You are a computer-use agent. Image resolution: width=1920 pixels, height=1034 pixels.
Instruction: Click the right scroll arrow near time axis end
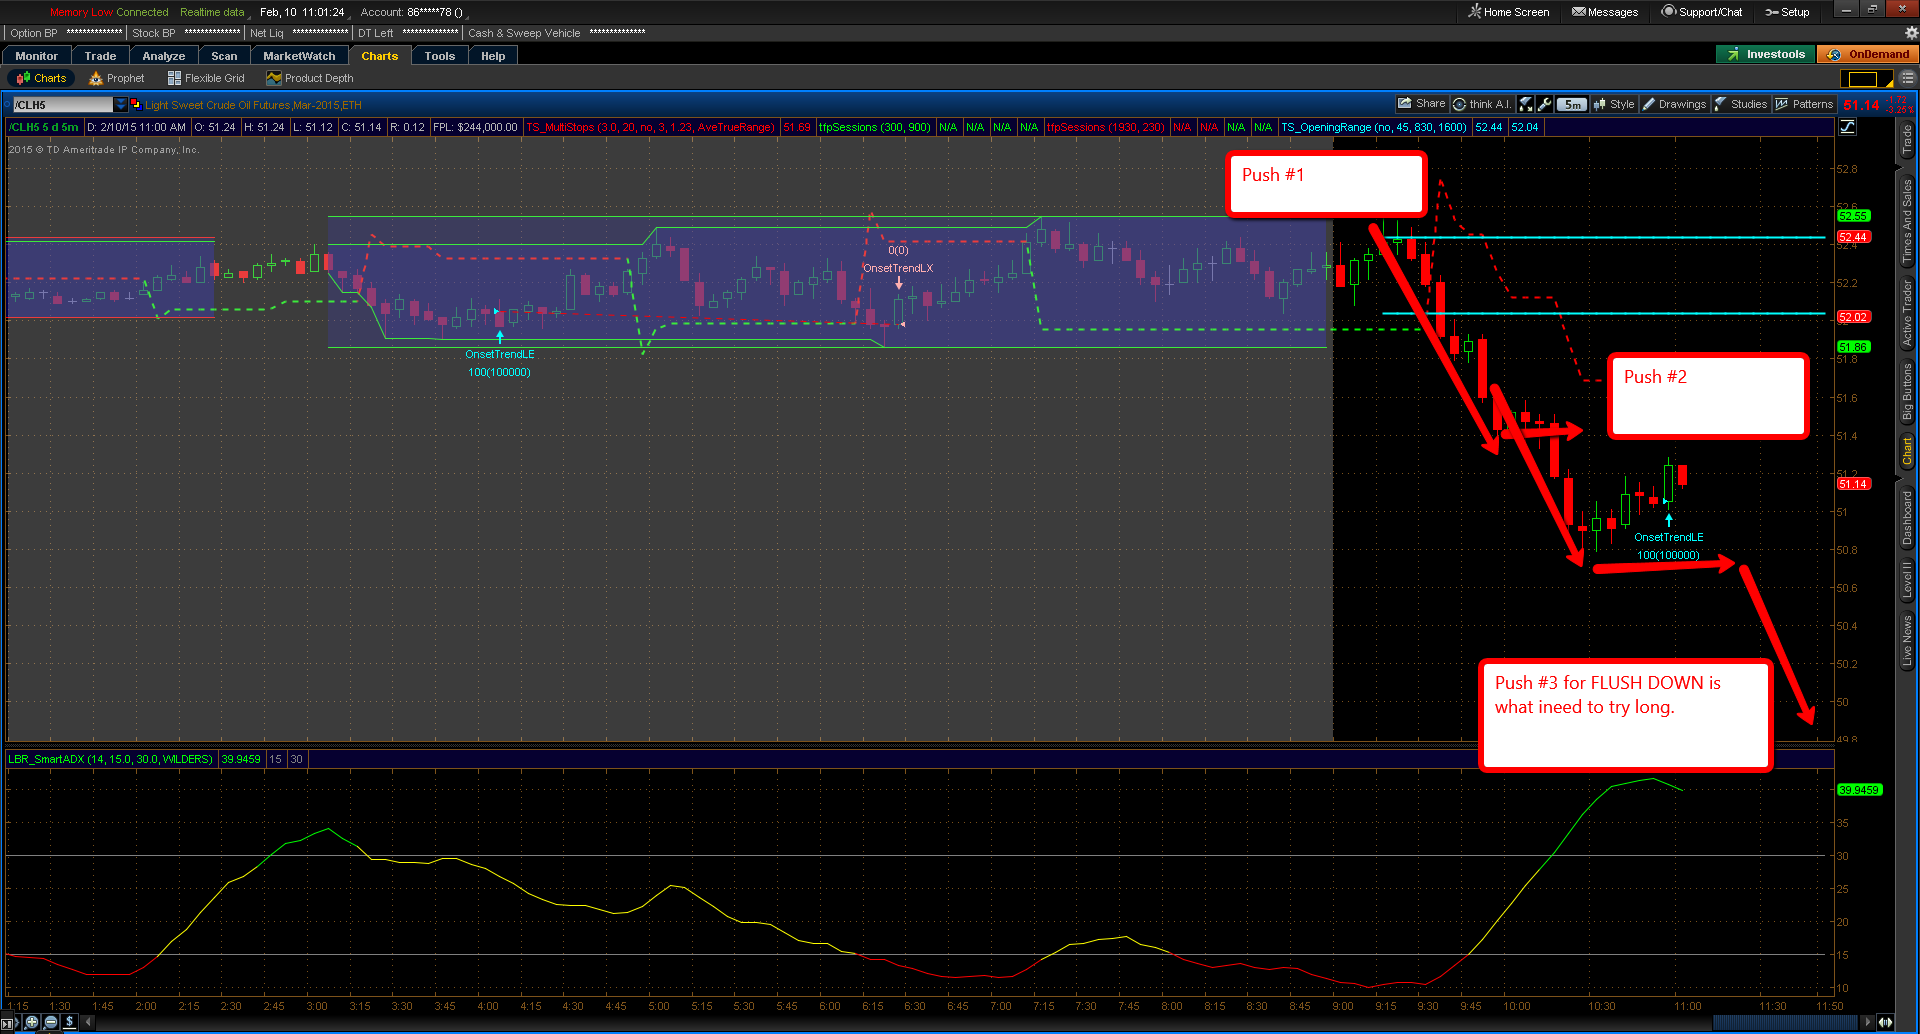[x=1867, y=1022]
